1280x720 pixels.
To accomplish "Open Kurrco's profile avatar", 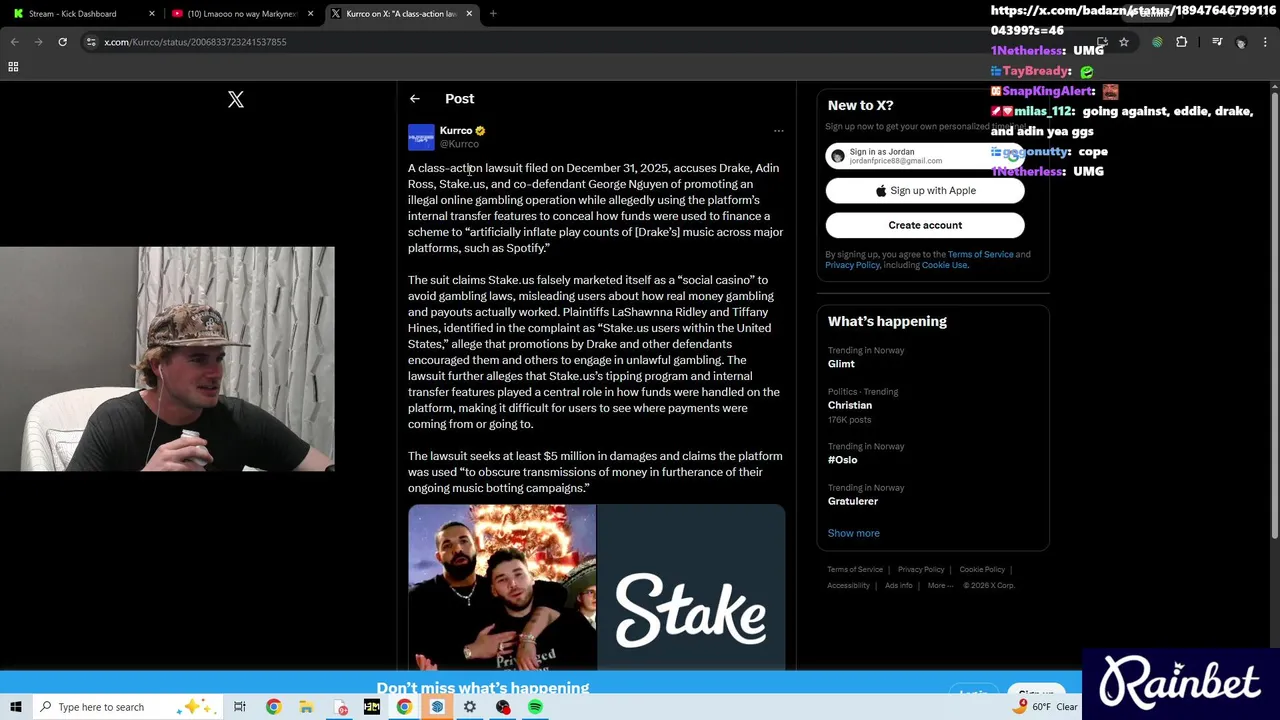I will coord(421,137).
